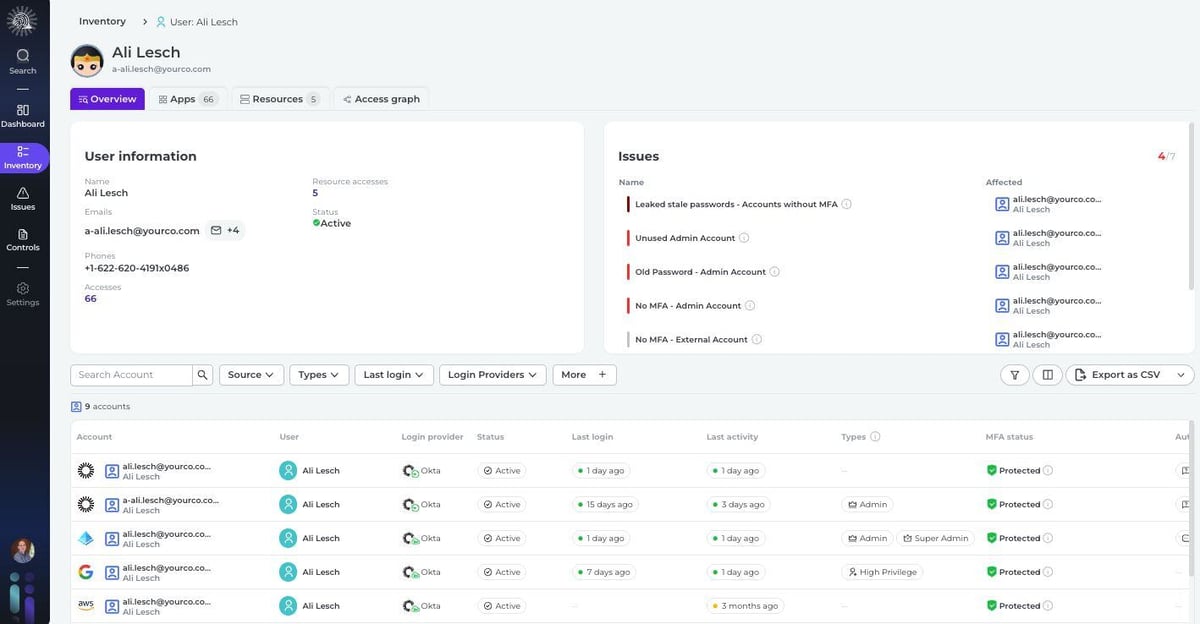Image resolution: width=1200 pixels, height=624 pixels.
Task: Click the plus icon on the More filter
Action: pyautogui.click(x=602, y=375)
